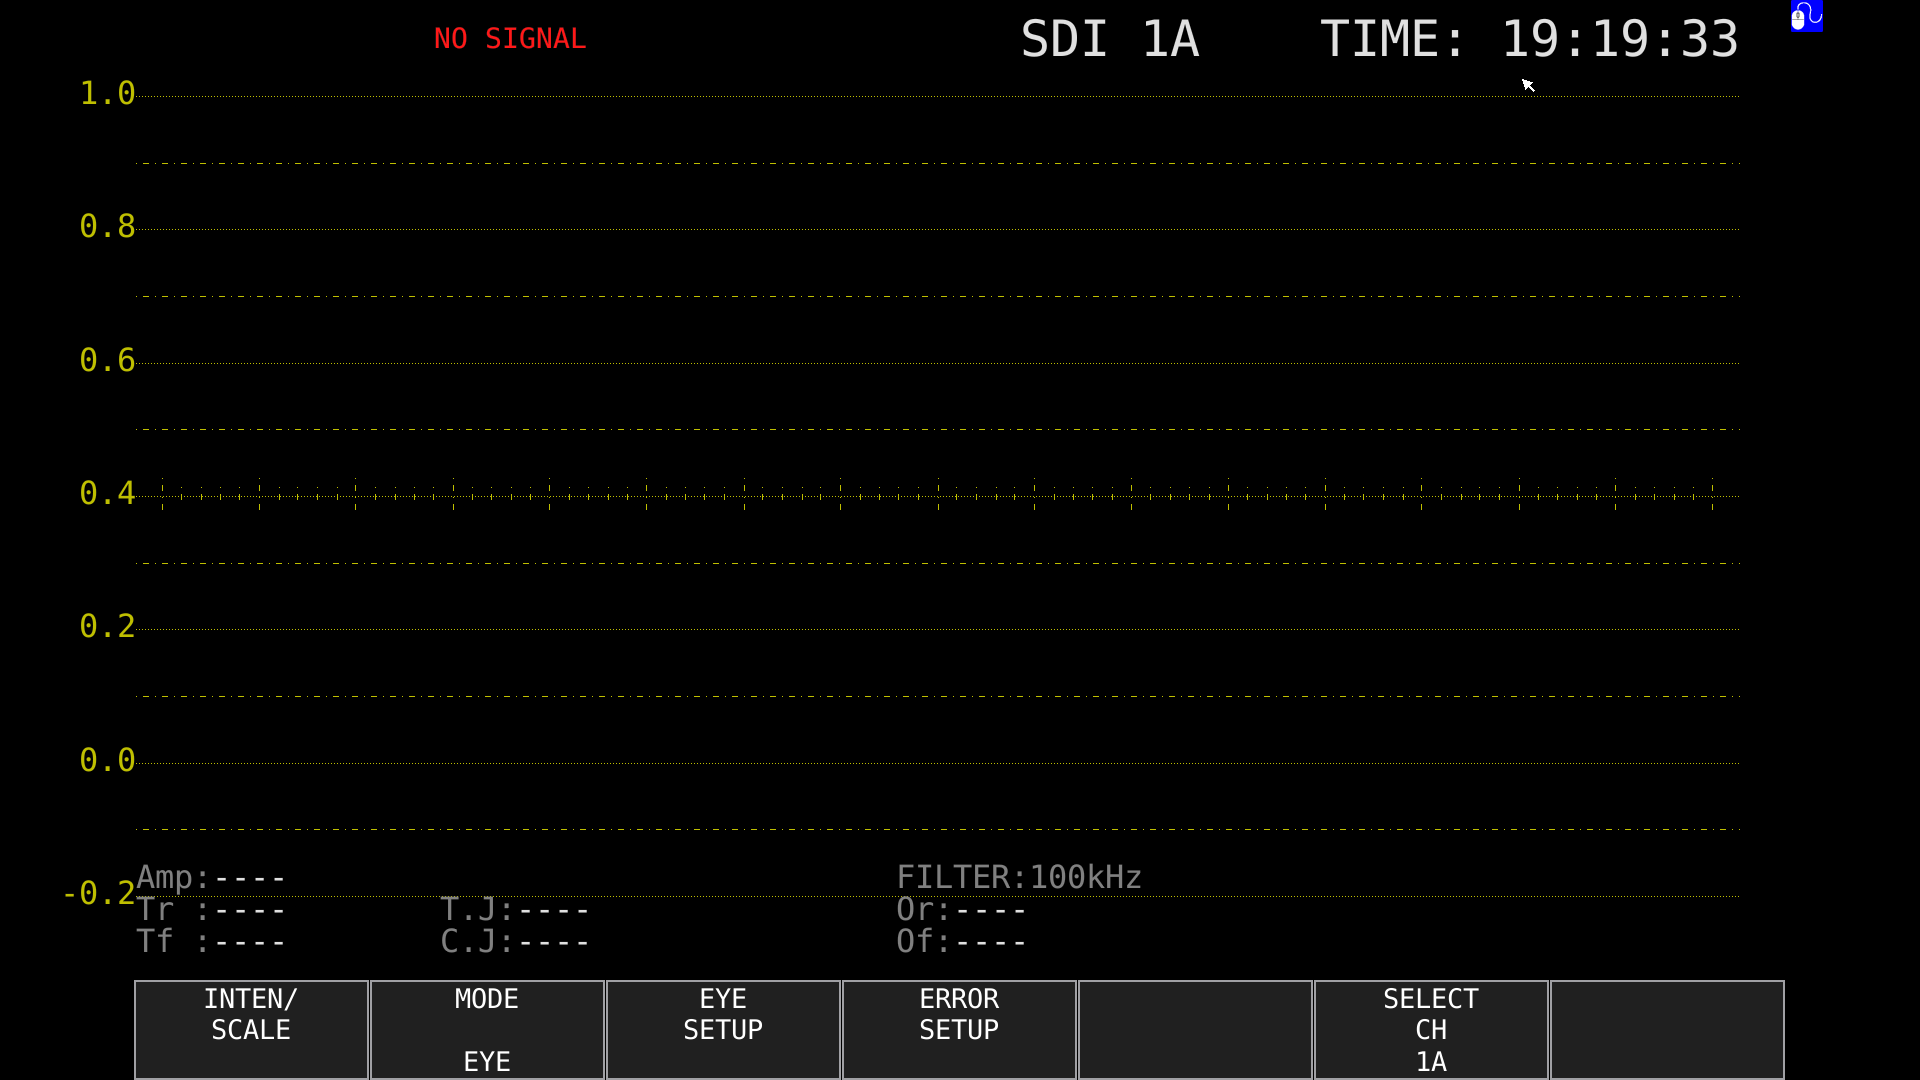
Task: Click the 0.2 scale label
Action: tap(107, 626)
